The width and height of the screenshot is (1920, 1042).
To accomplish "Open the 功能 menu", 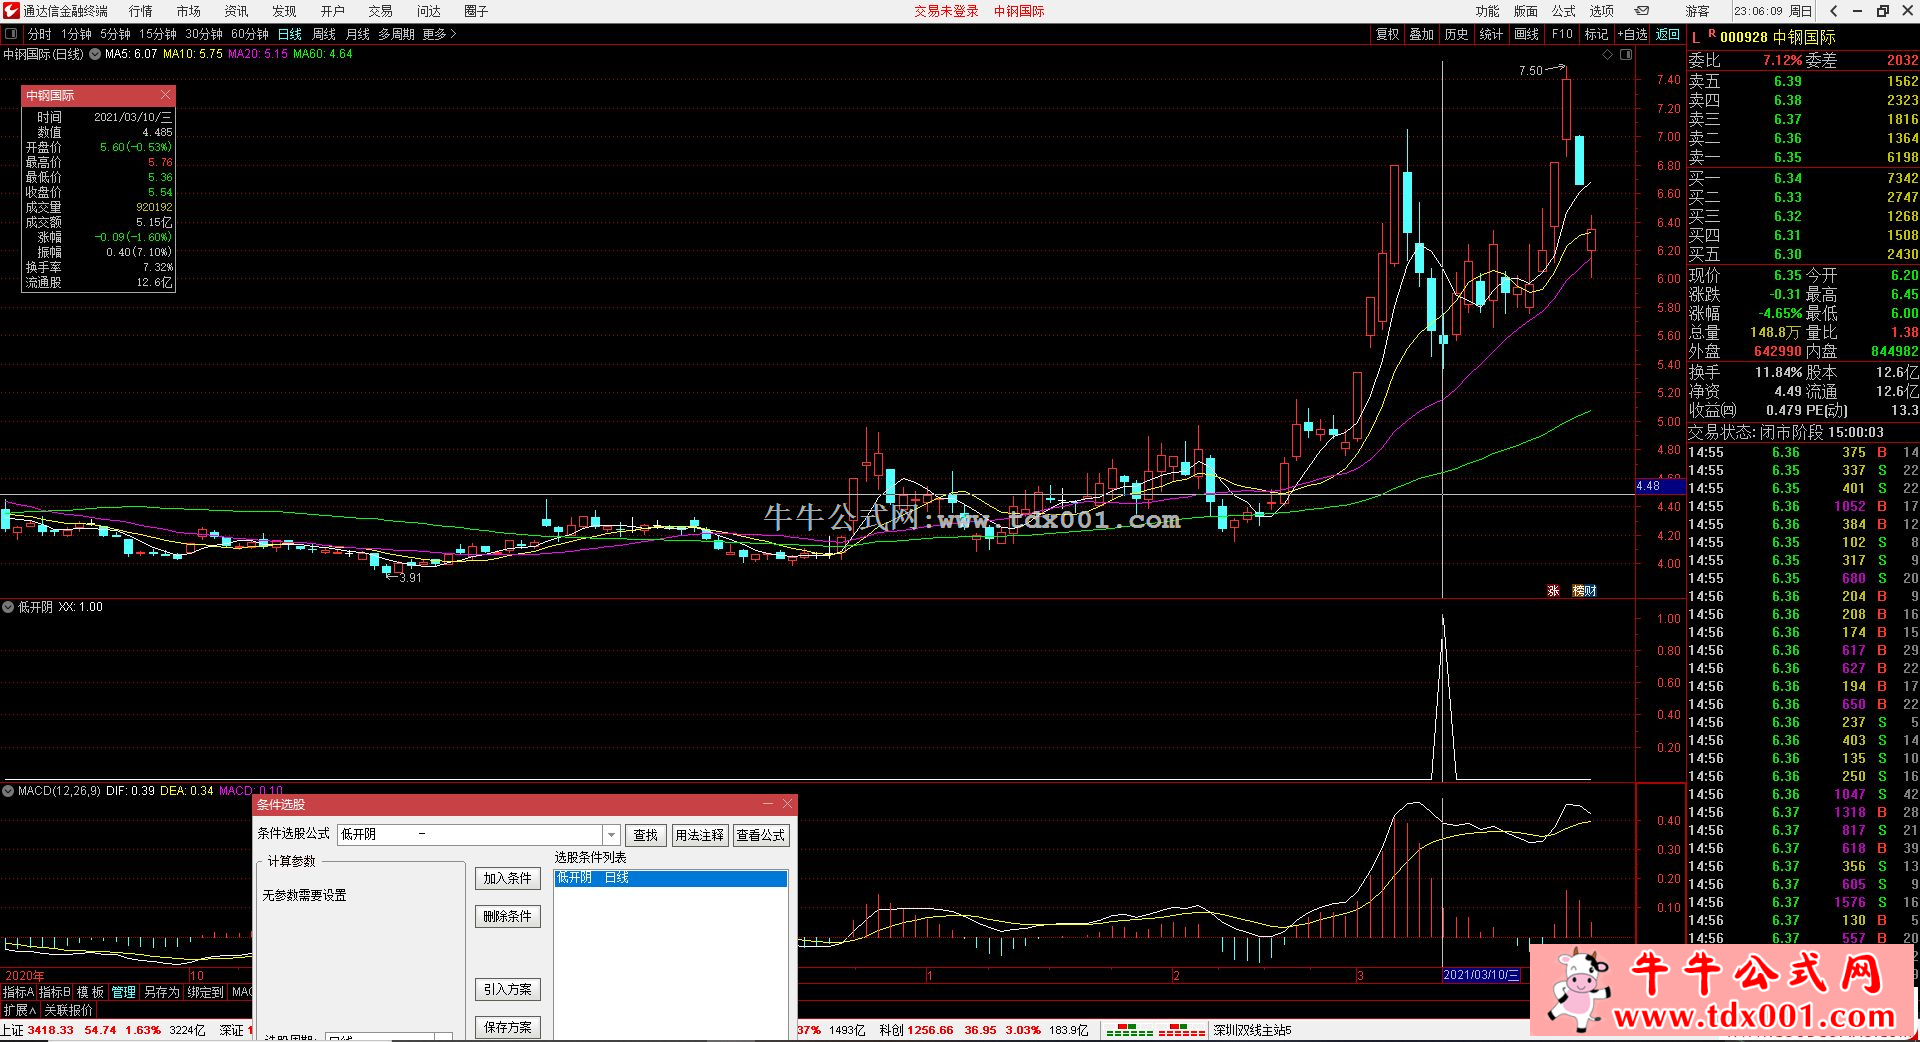I will click(1488, 11).
